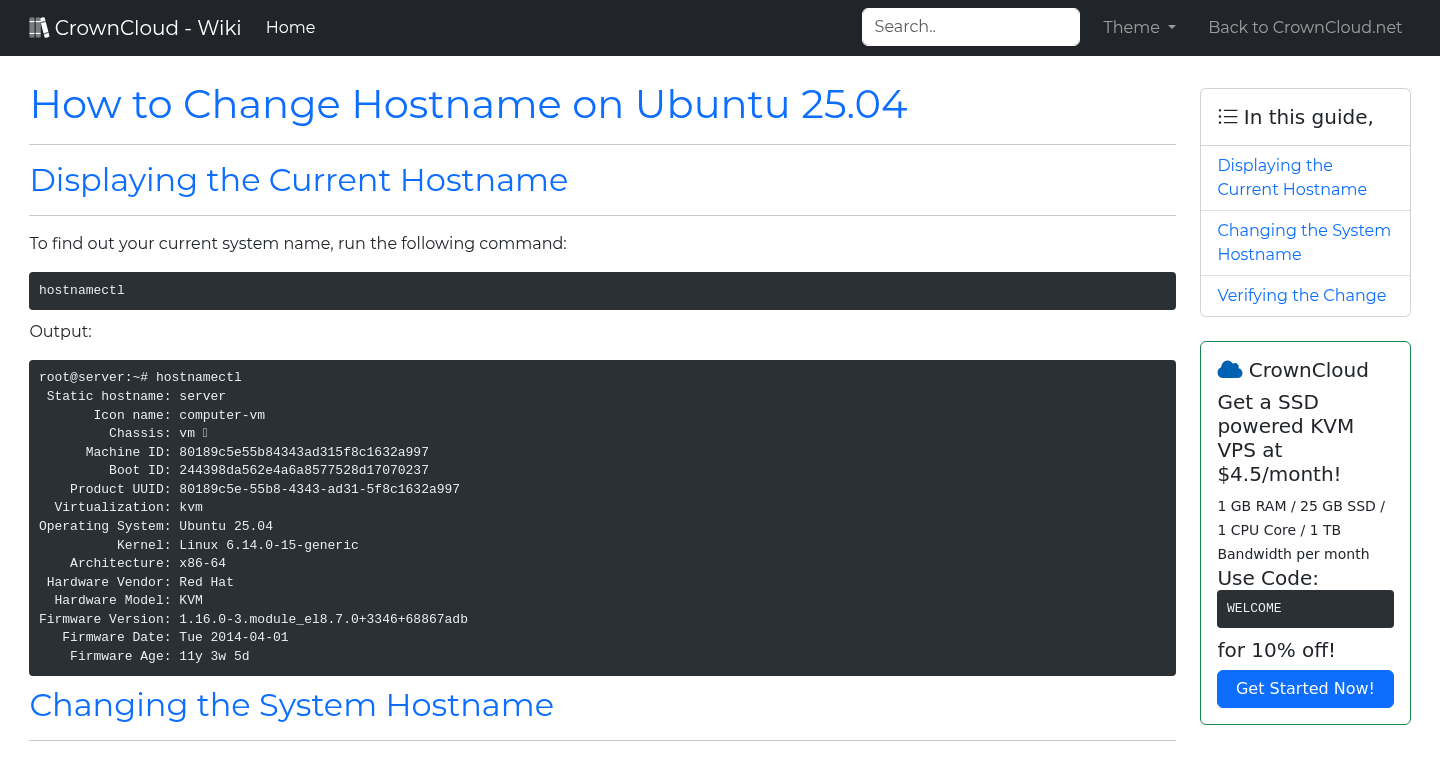The height and width of the screenshot is (761, 1440).
Task: Focus the Search input field
Action: click(x=970, y=27)
